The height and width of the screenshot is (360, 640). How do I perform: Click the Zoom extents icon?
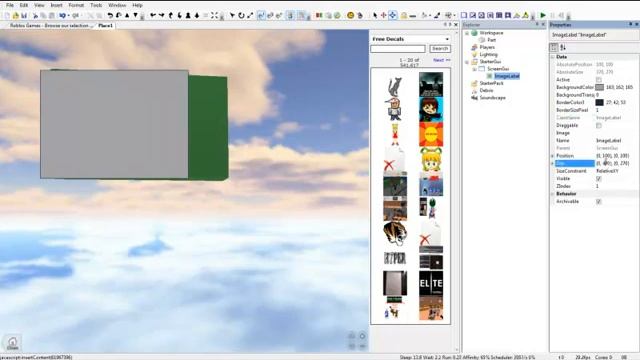click(x=214, y=16)
